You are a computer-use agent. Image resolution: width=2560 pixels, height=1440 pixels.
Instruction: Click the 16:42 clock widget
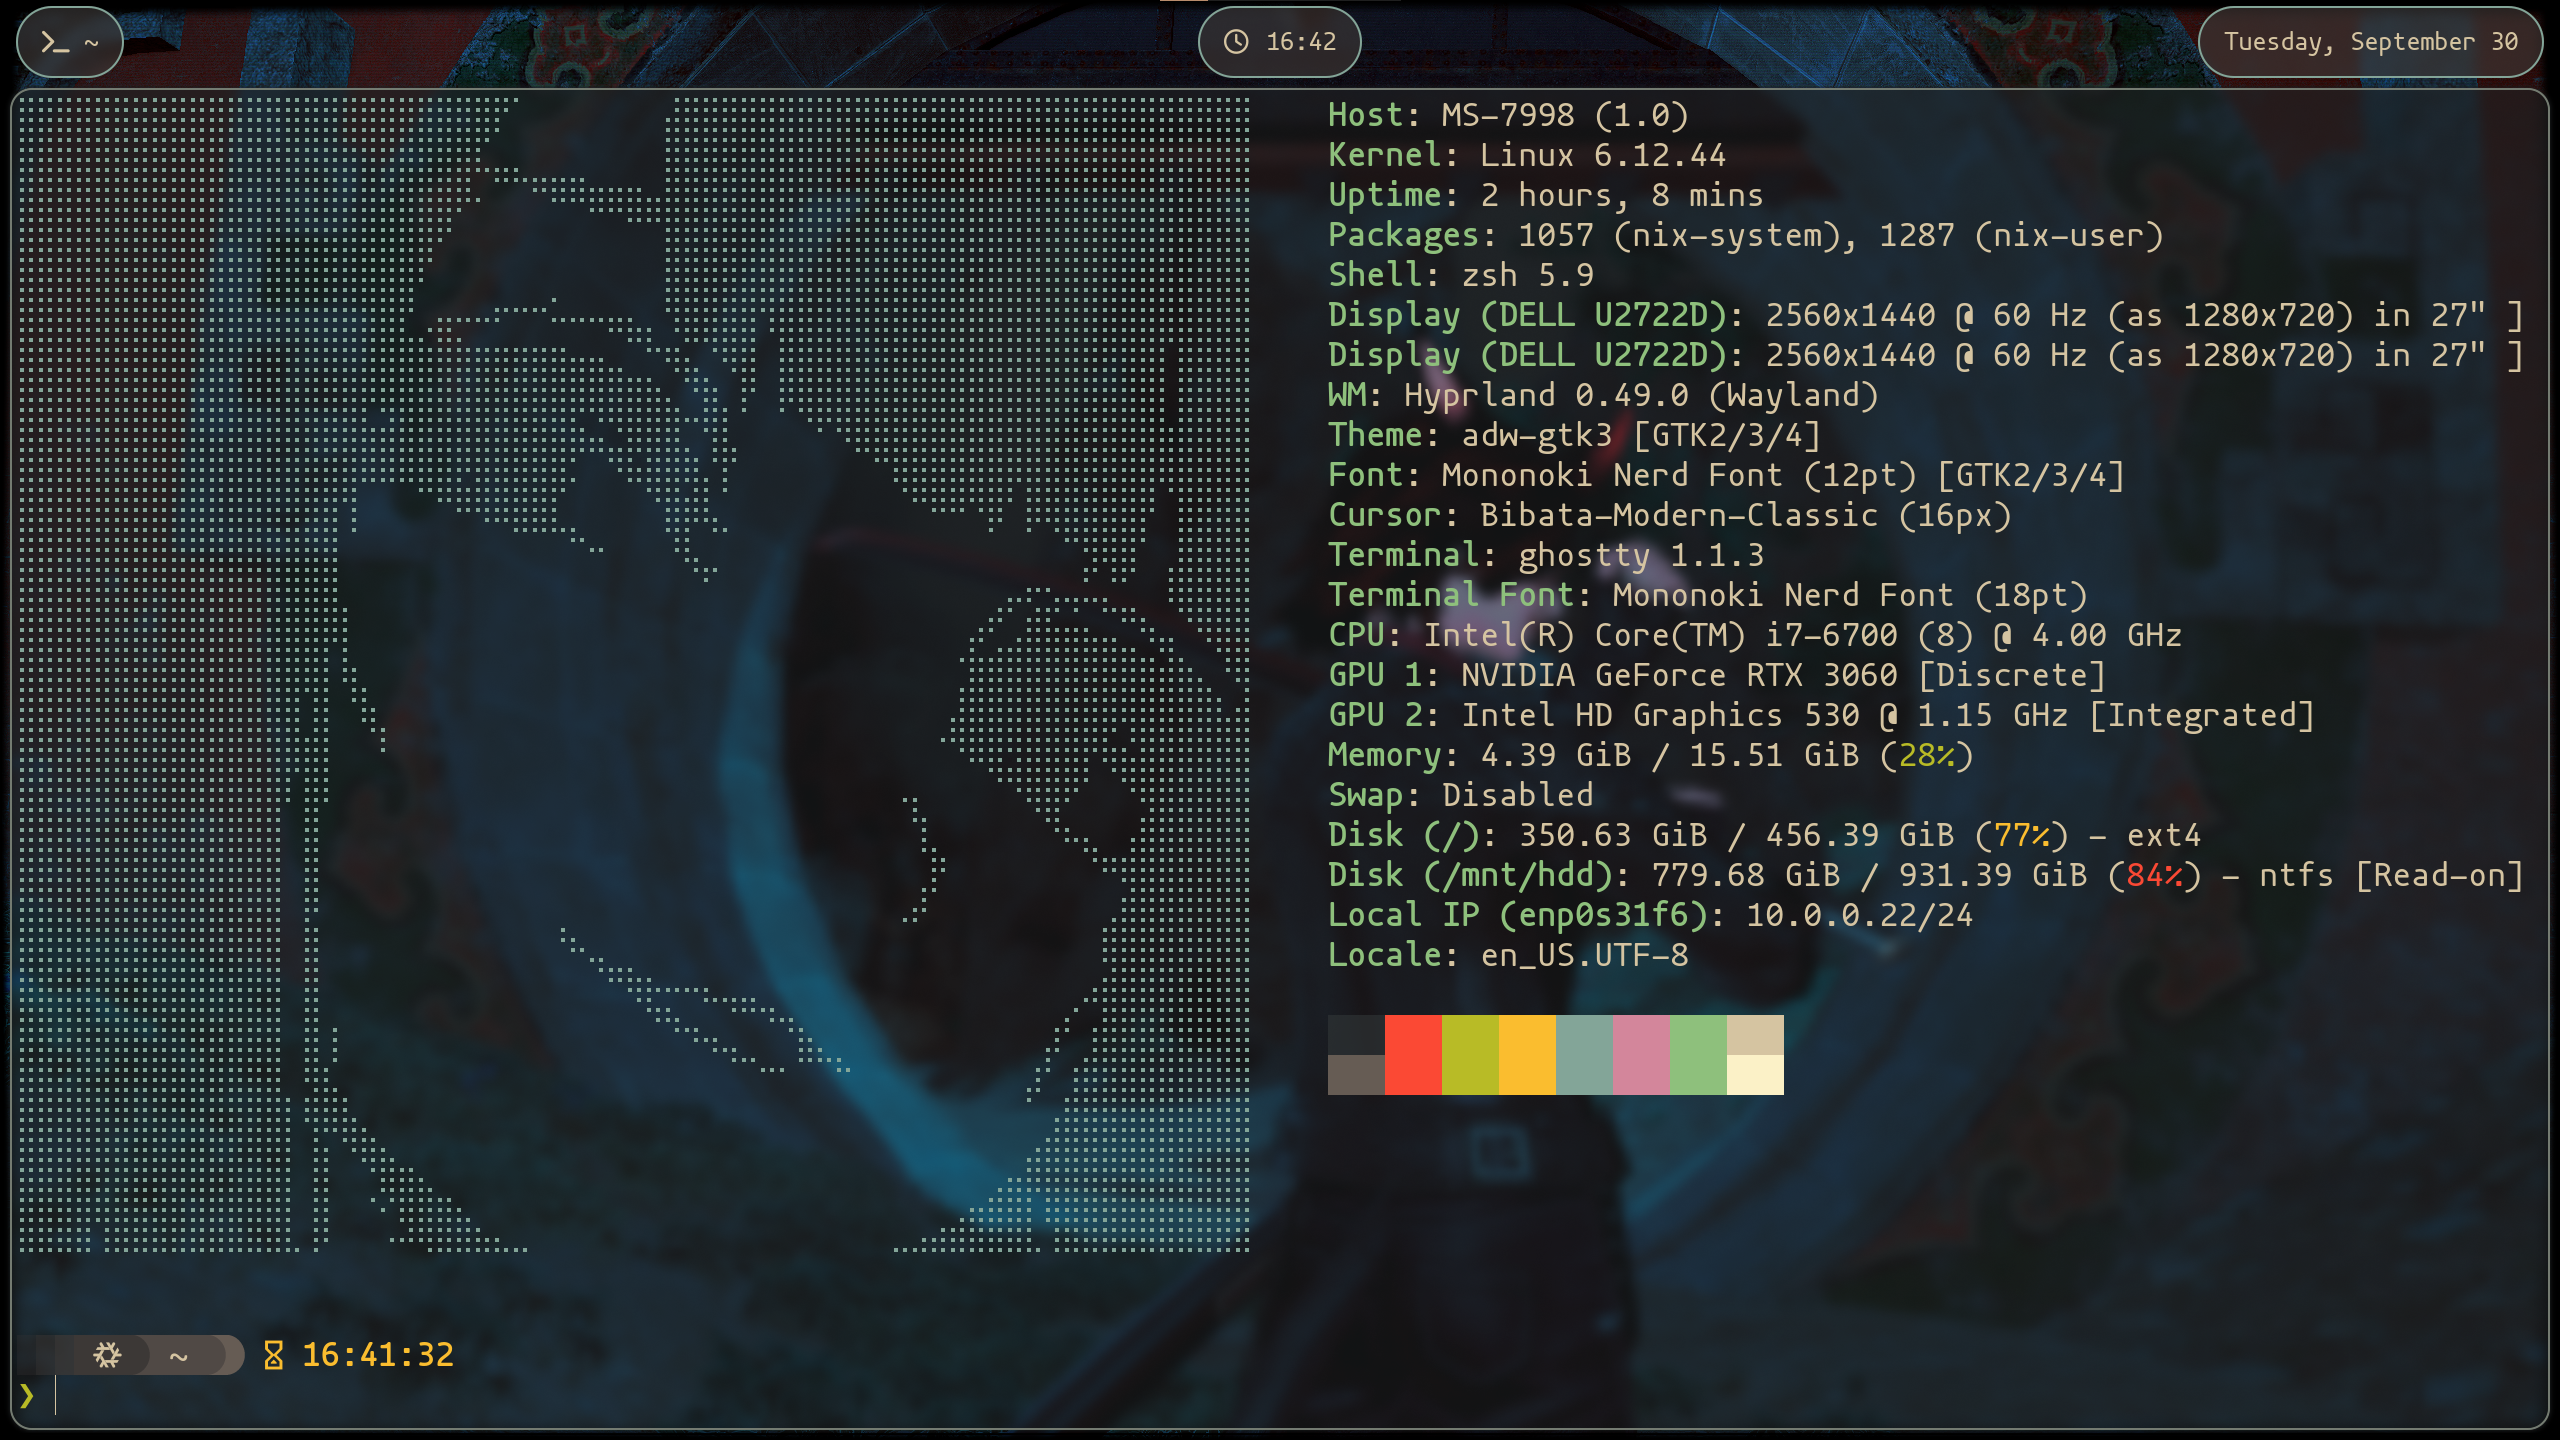1300,42
